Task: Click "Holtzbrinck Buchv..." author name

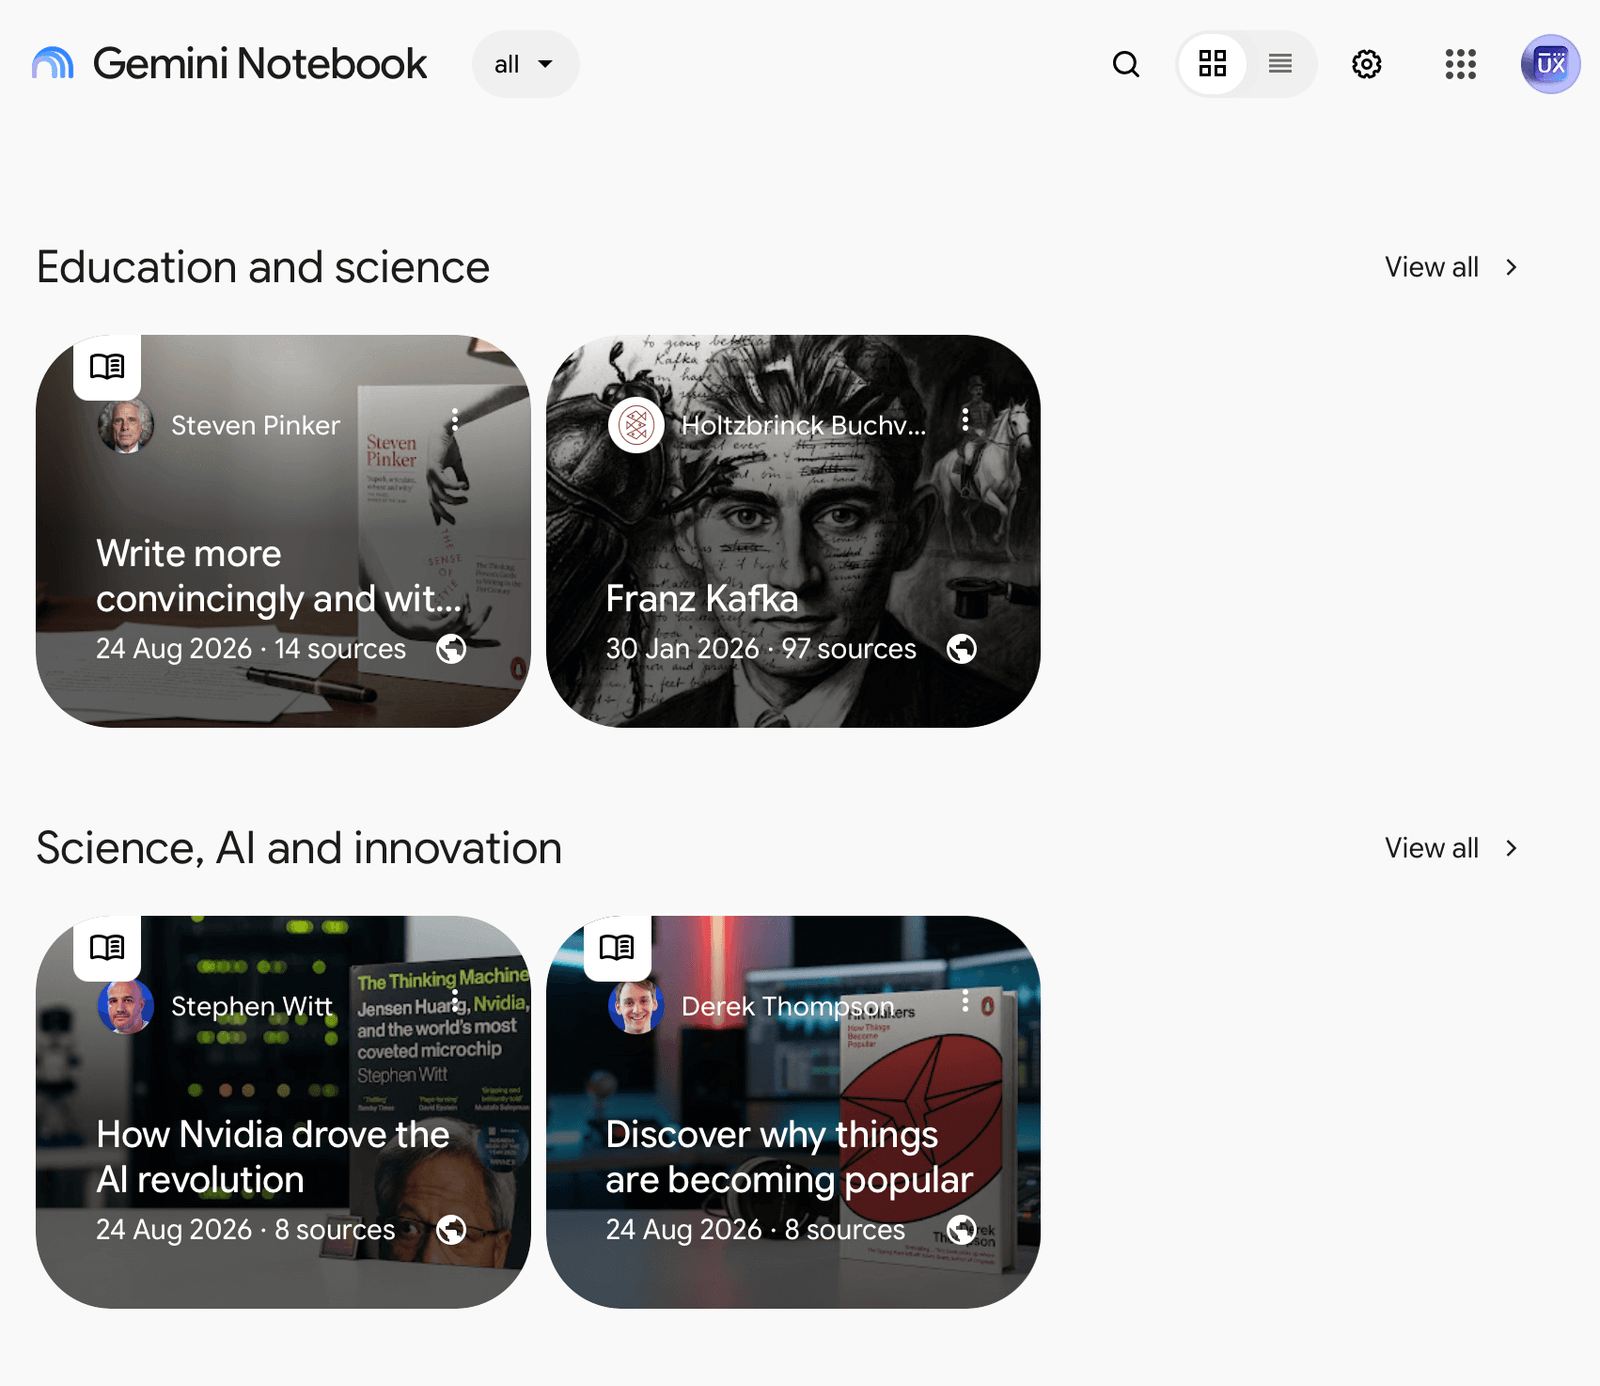Action: pos(804,425)
